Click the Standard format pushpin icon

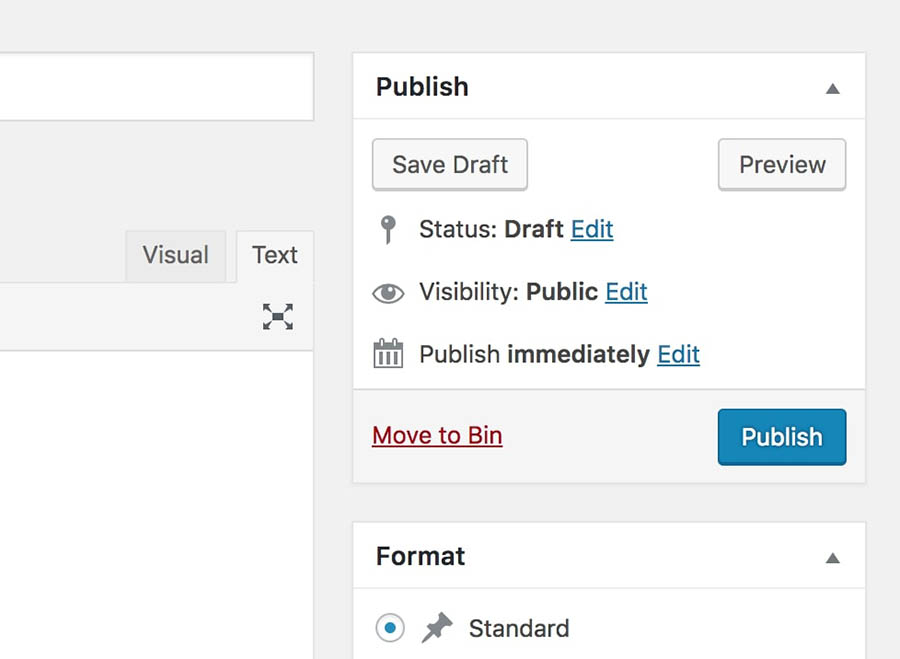click(x=437, y=627)
